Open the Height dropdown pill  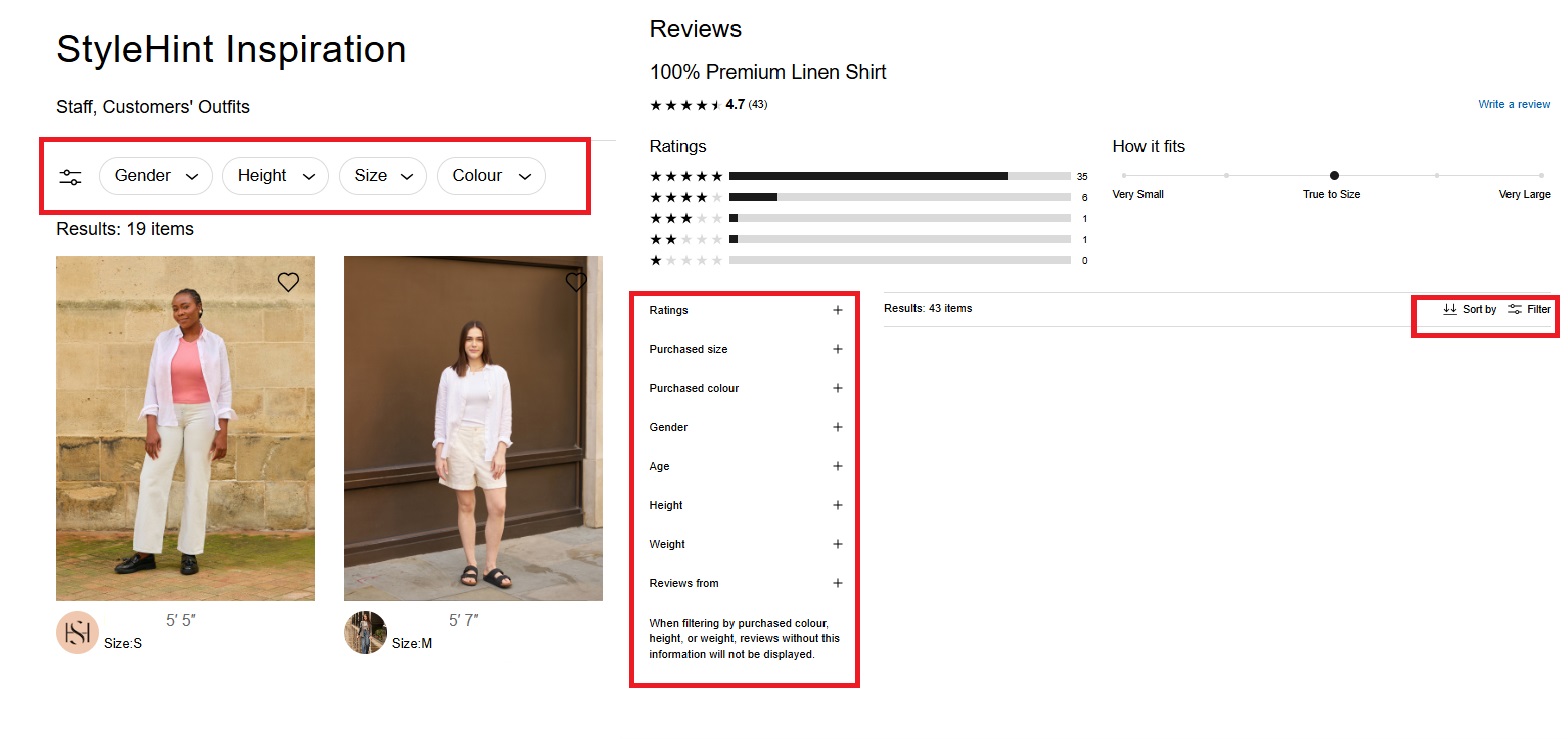point(275,176)
